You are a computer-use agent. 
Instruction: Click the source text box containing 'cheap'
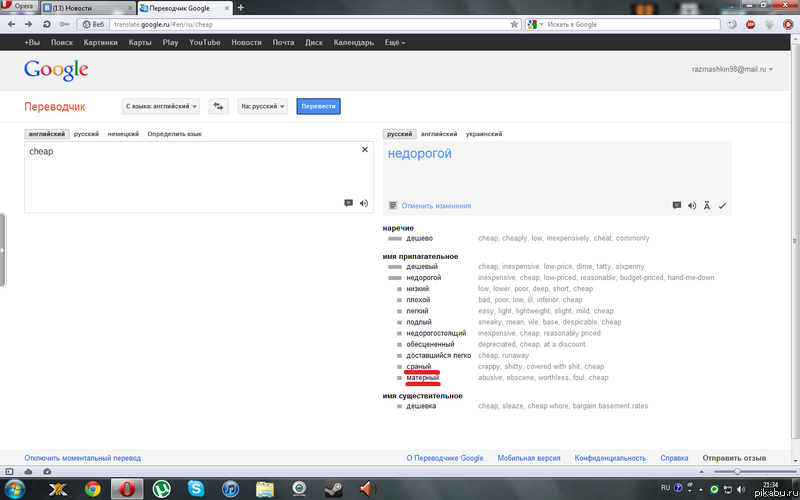tap(190, 175)
